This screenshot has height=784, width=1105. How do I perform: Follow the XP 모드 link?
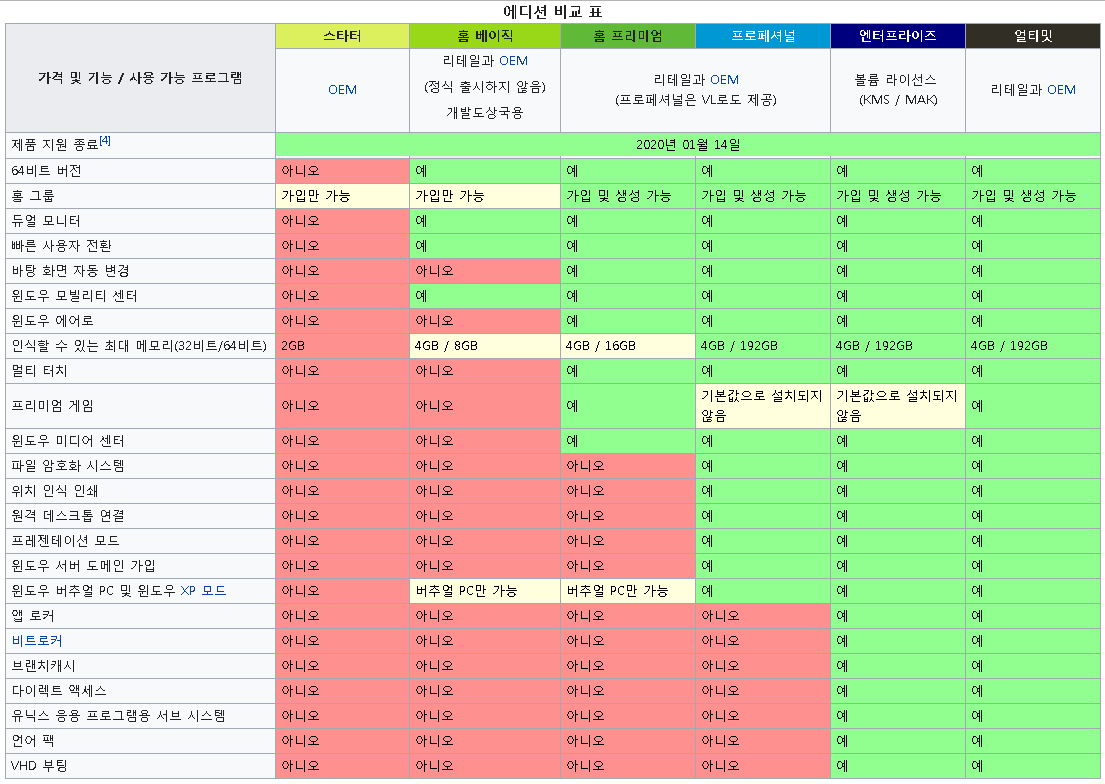[x=203, y=591]
